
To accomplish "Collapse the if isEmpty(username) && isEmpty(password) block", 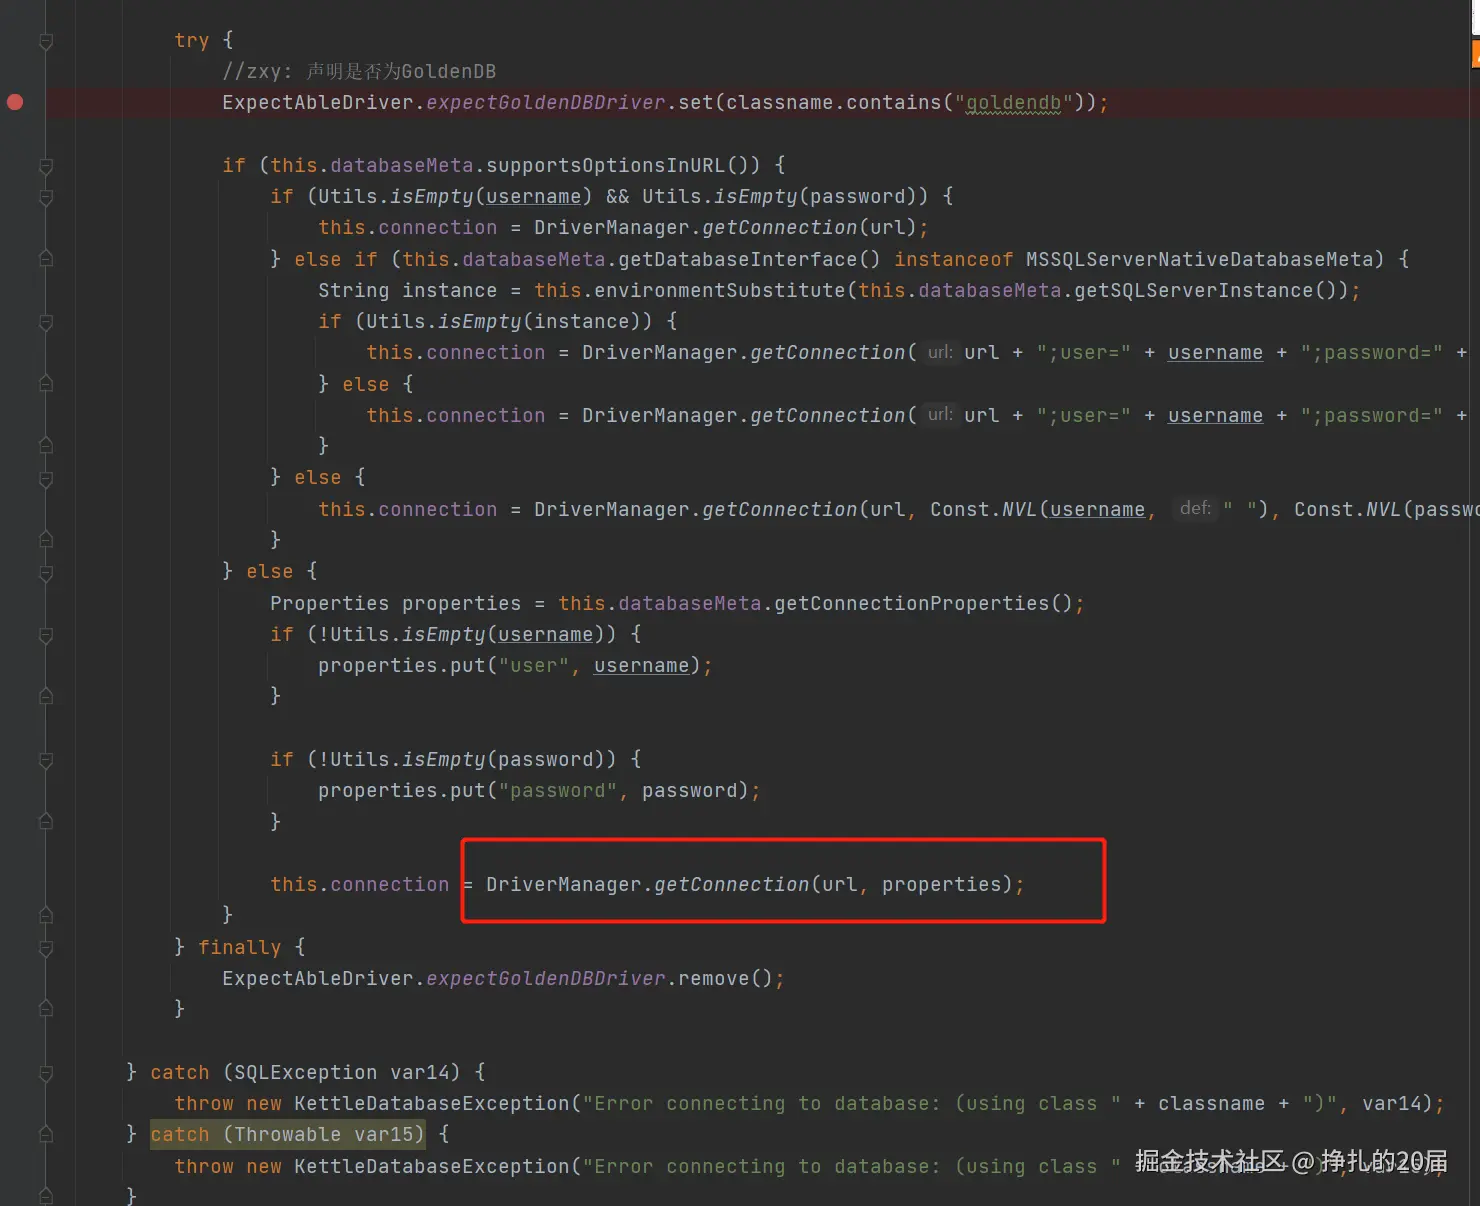I will coord(46,197).
